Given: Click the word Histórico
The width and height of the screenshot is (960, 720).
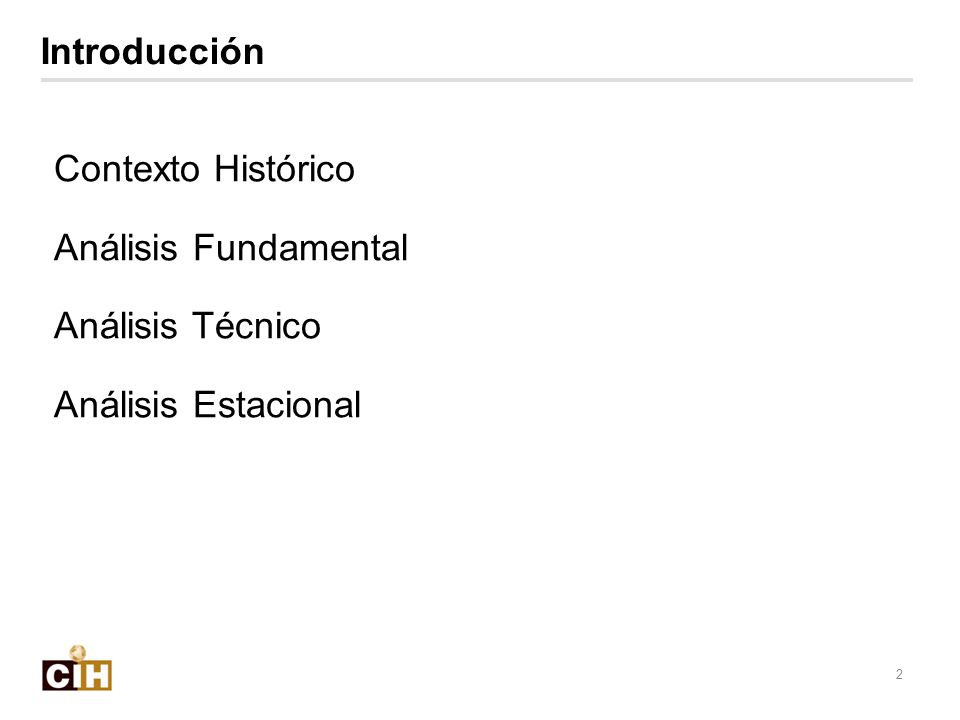Looking at the screenshot, I should (x=284, y=169).
